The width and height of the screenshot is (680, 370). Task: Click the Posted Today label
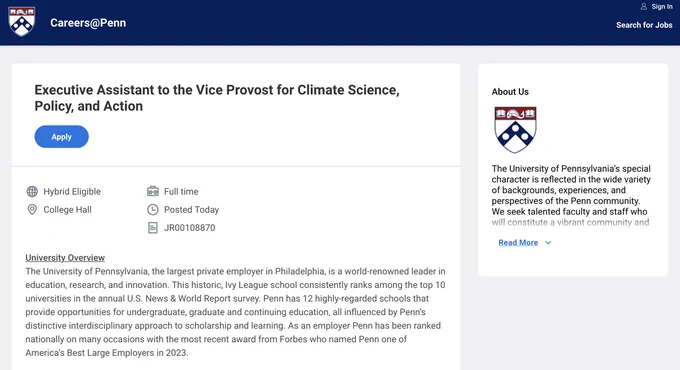191,210
